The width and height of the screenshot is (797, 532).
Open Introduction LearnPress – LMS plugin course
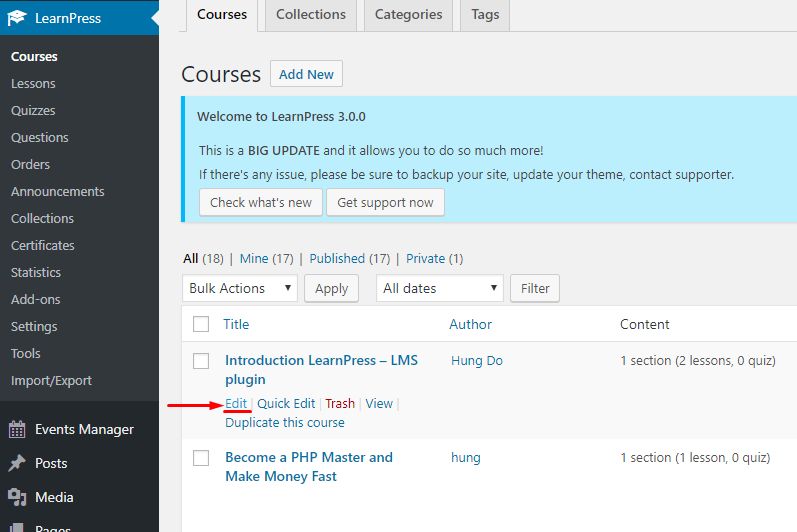[321, 370]
